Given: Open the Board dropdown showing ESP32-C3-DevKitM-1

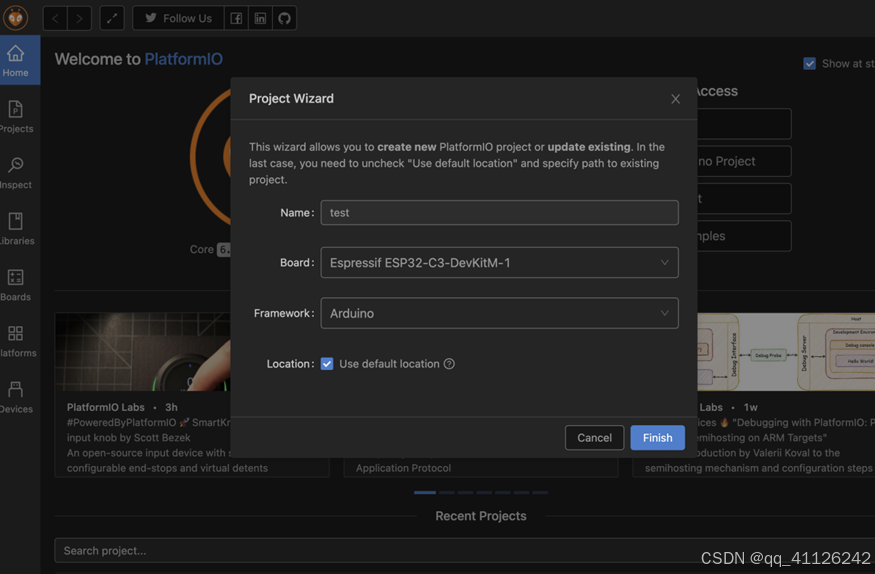Looking at the screenshot, I should point(499,262).
